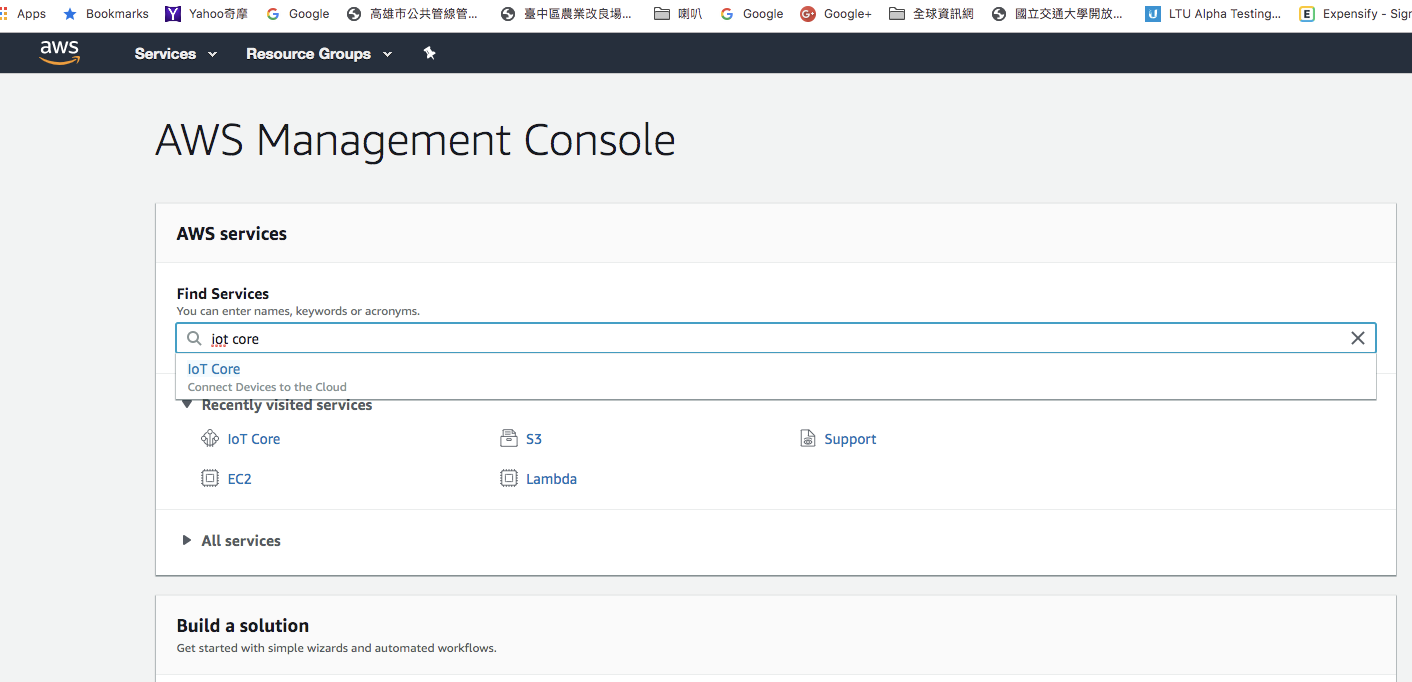Click the S3 service icon in recents
Image resolution: width=1412 pixels, height=682 pixels.
click(509, 438)
